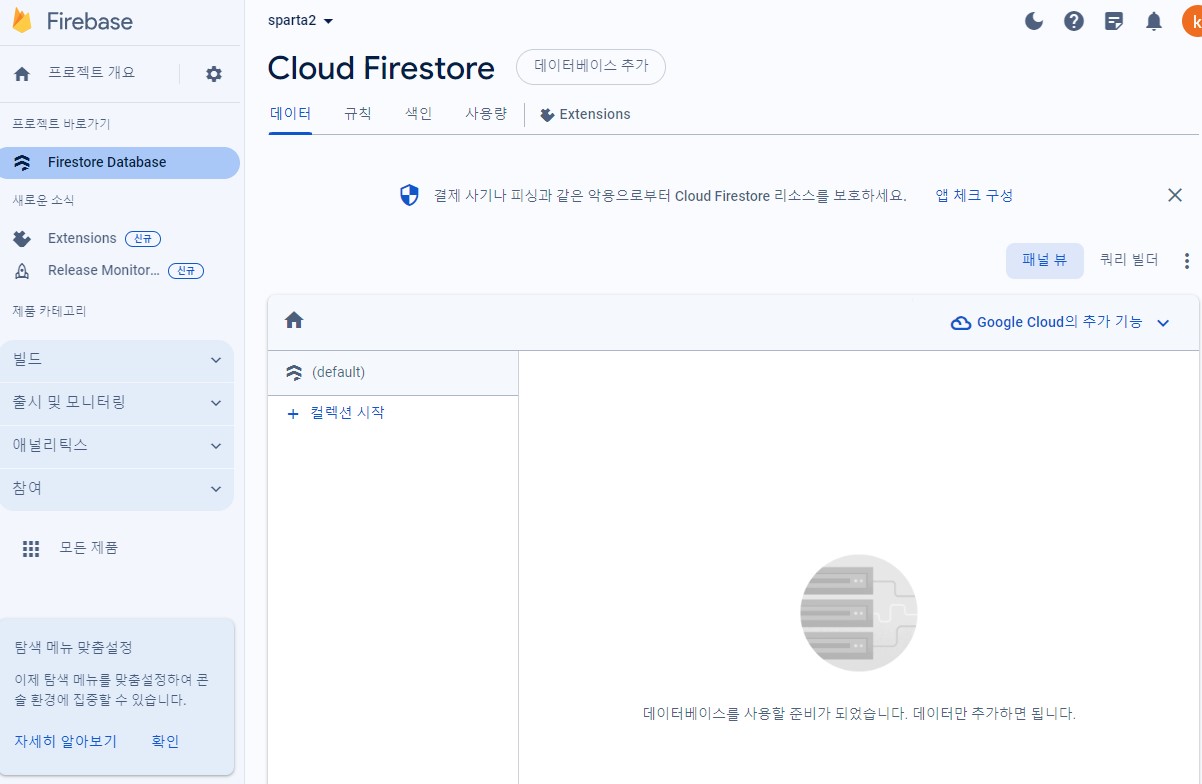Click the Firebase logo
The height and width of the screenshot is (784, 1202).
72,21
